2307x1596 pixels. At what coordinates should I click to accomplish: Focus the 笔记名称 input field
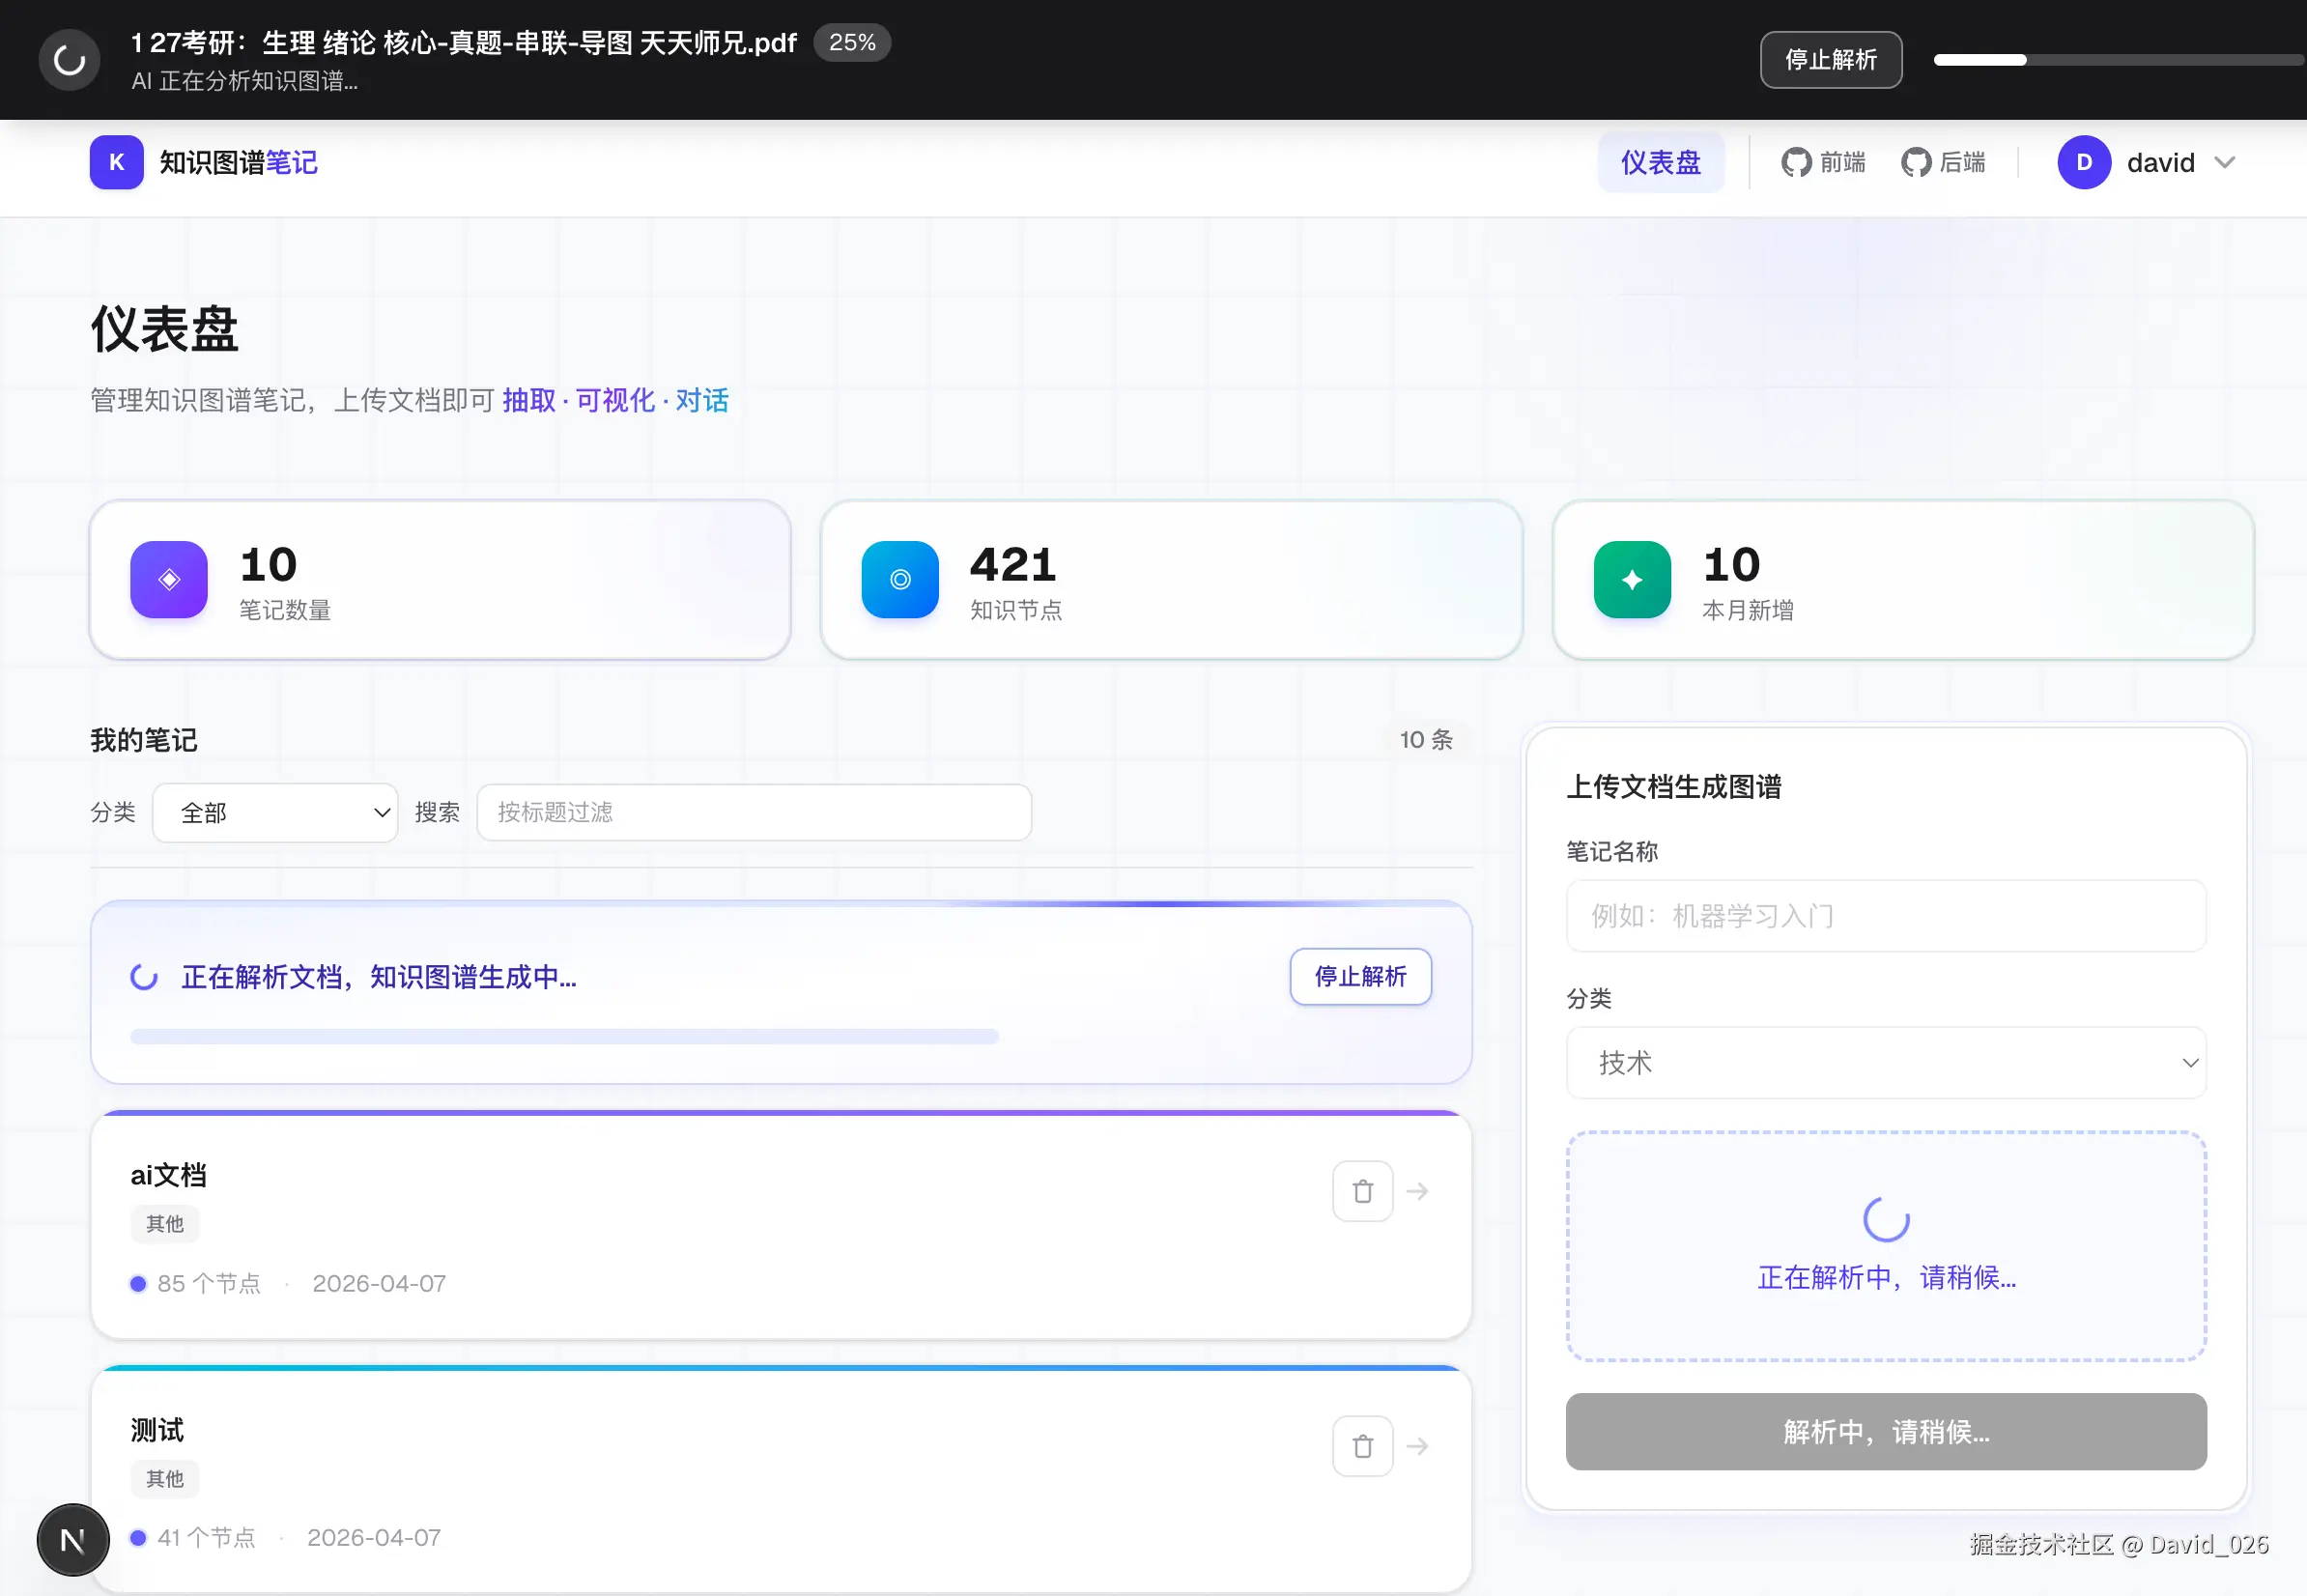click(x=1885, y=916)
